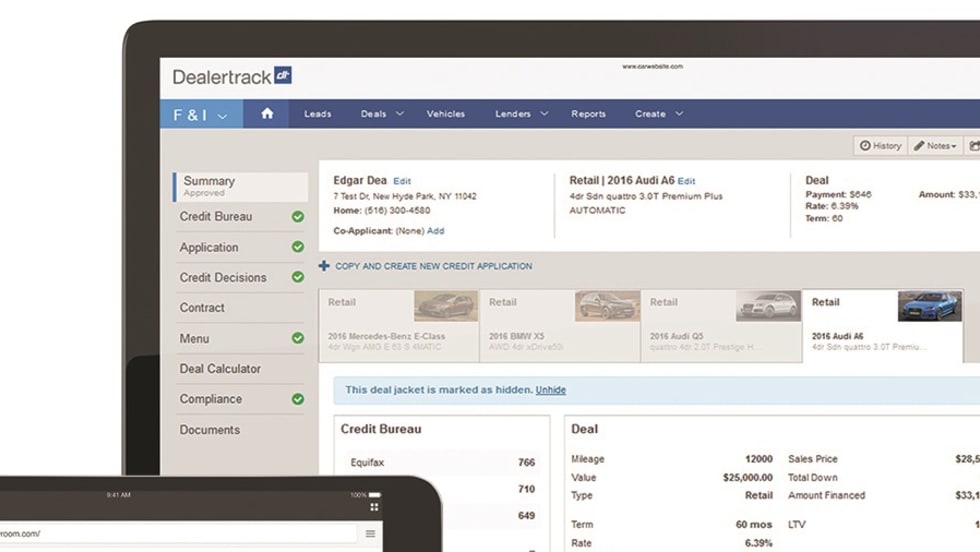Click the partially visible icon right of Notes

[x=974, y=146]
